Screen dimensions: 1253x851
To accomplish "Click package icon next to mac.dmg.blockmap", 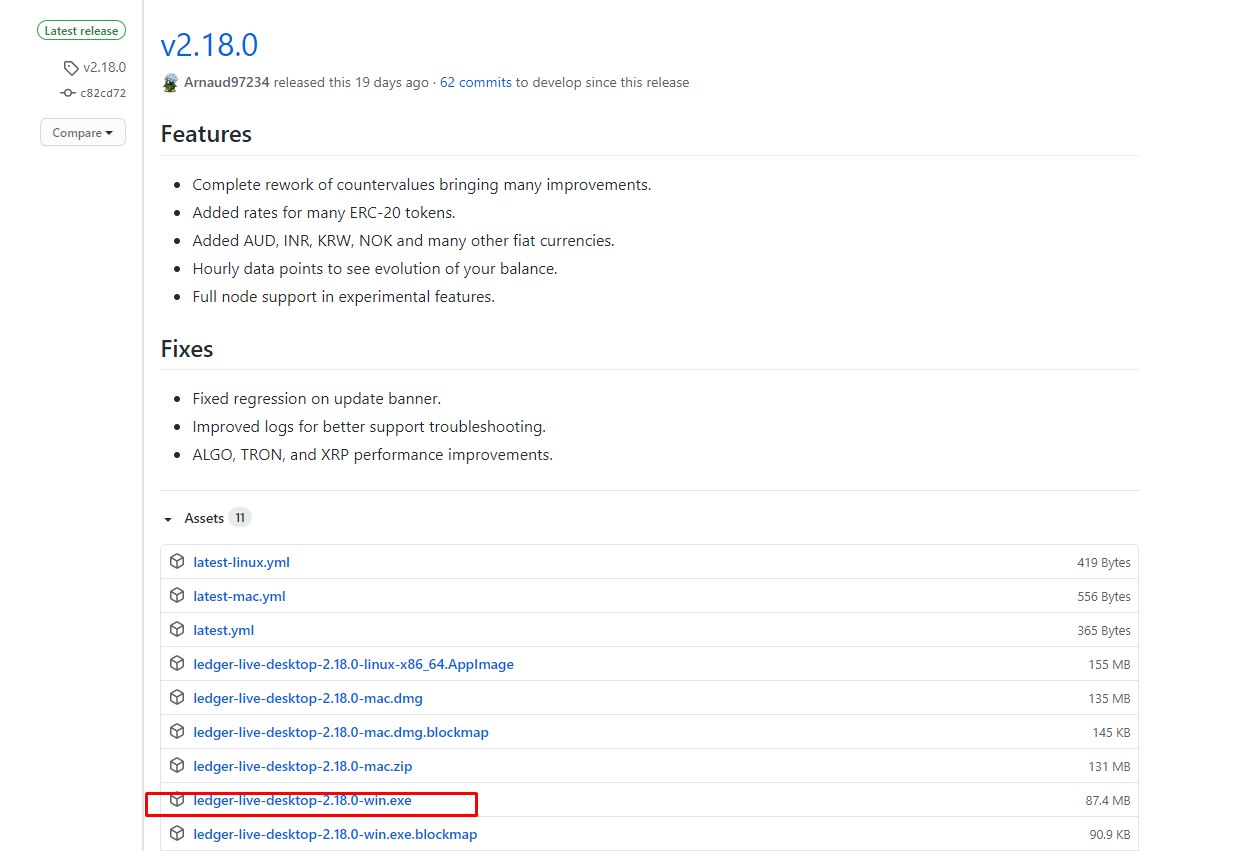I will click(177, 732).
